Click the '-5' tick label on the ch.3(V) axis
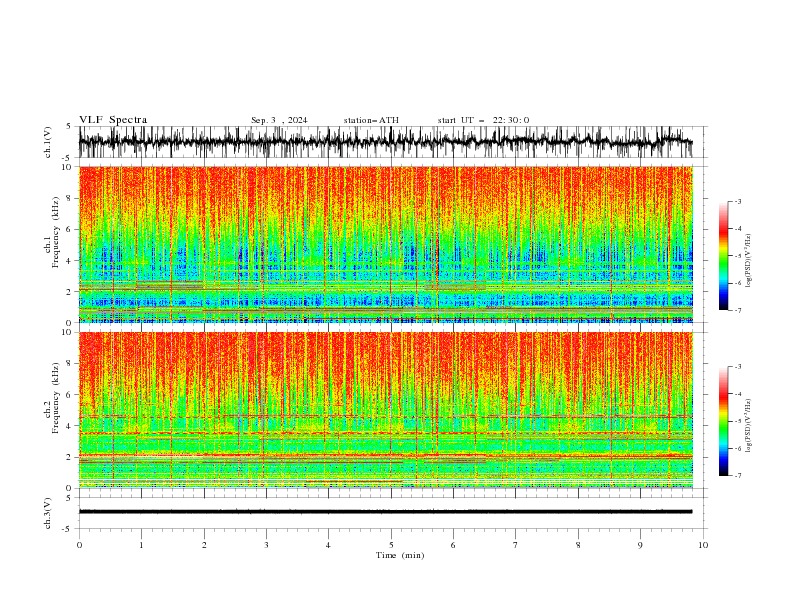Viewport: 792px width, 612px height. (x=68, y=529)
